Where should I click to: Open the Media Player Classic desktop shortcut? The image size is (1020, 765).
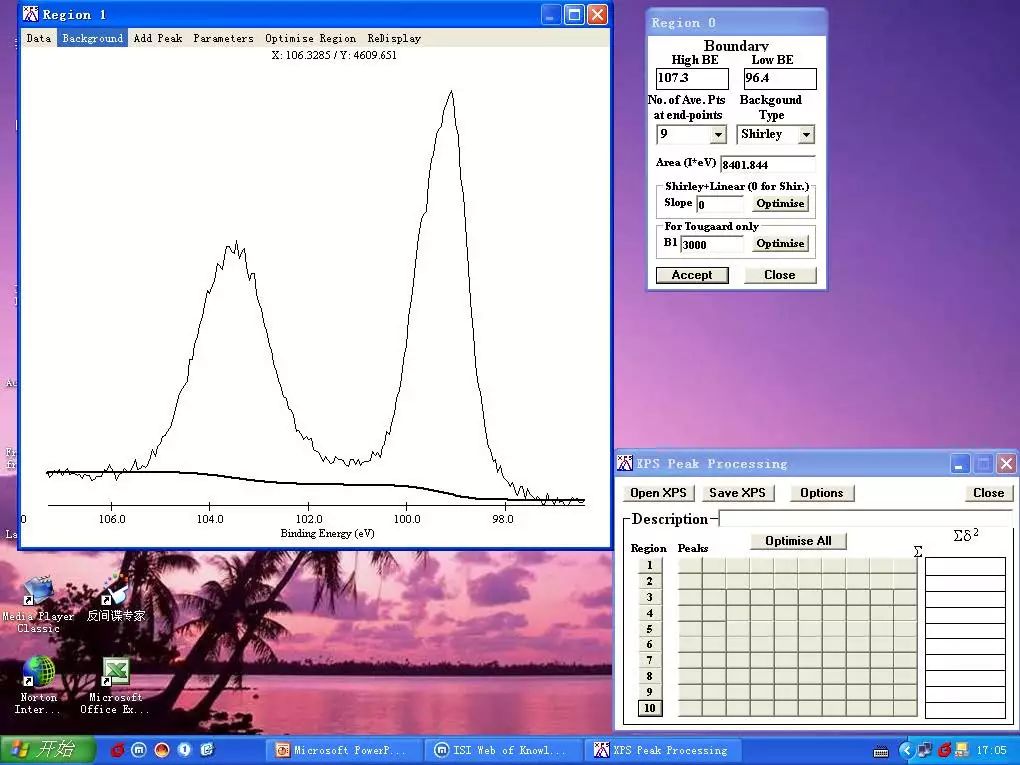click(x=38, y=603)
